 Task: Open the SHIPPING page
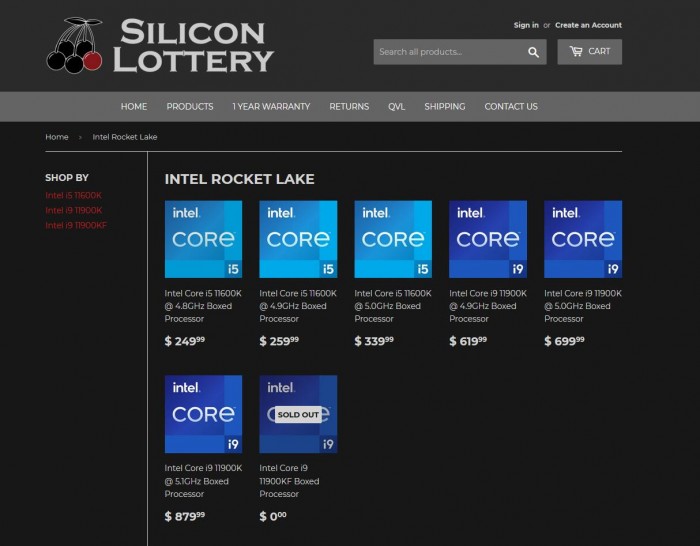445,107
